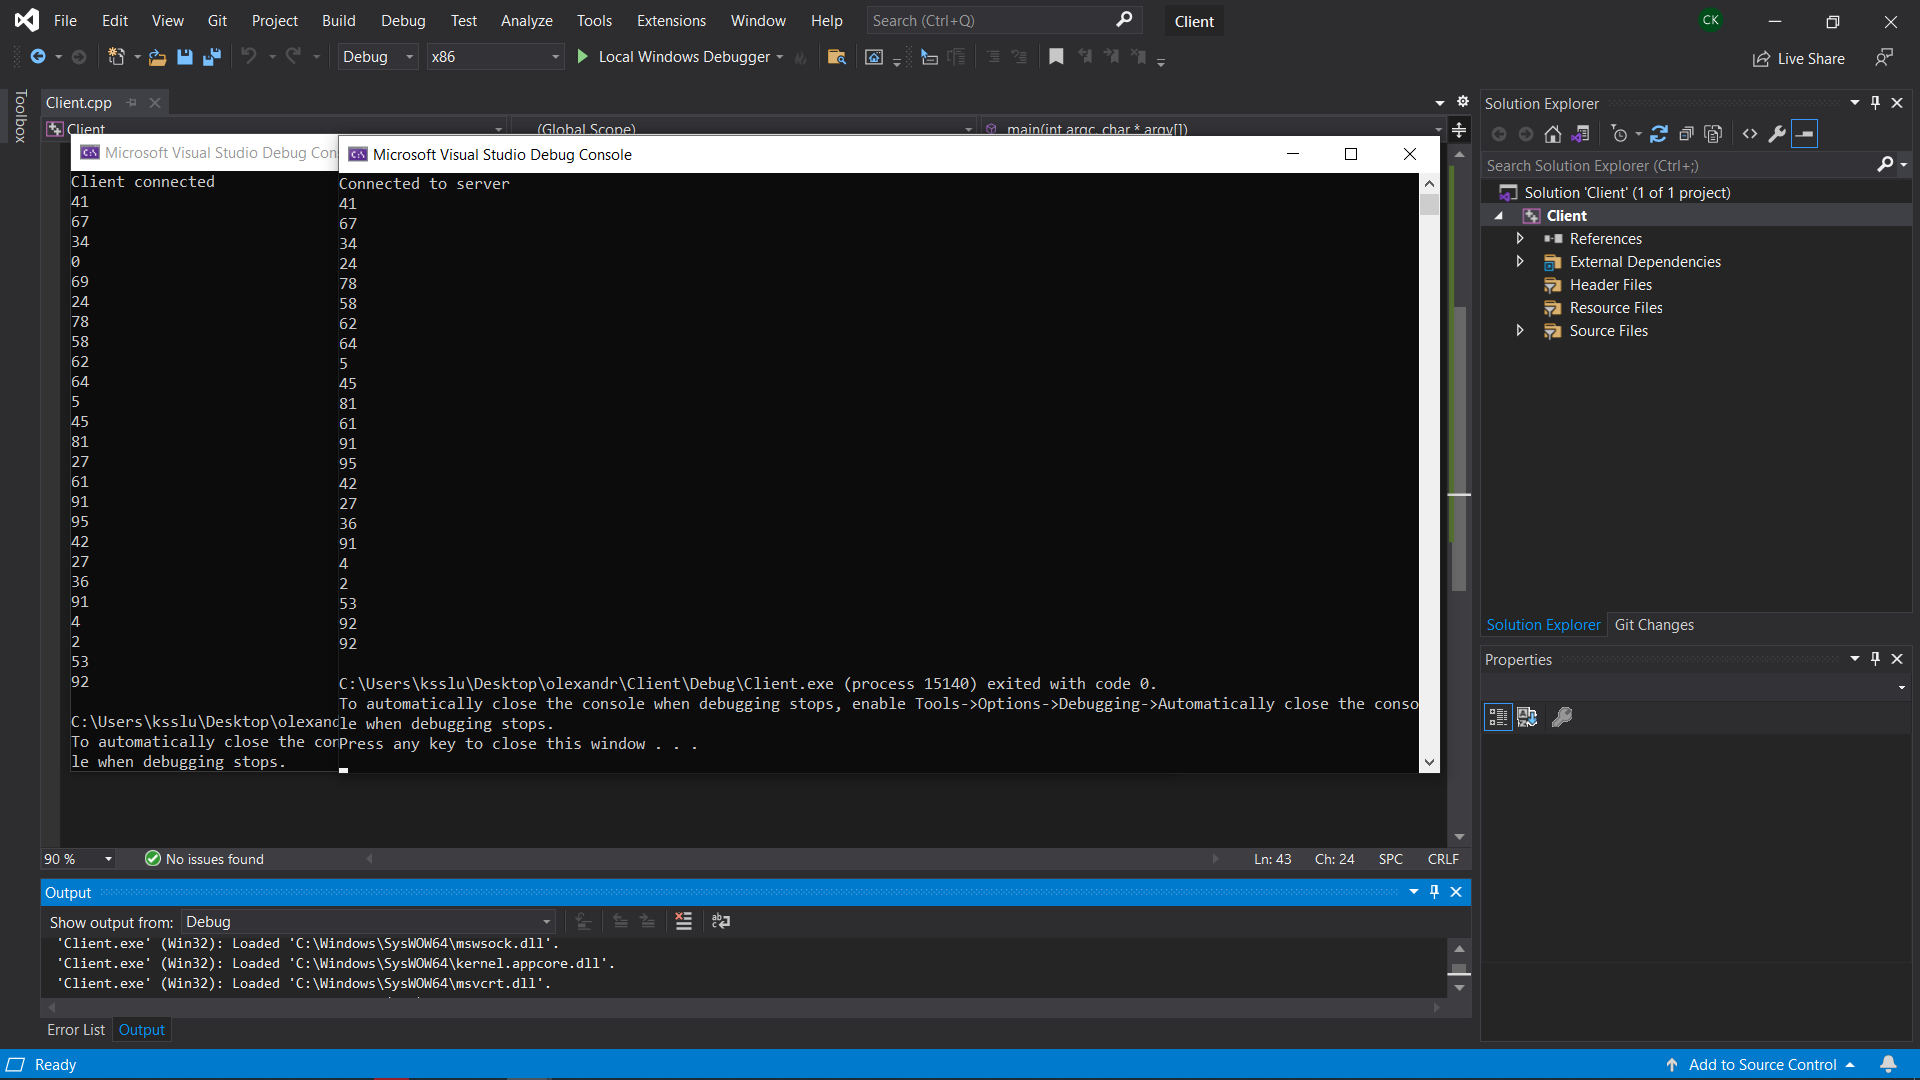Pin the Solution Explorer panel
Viewport: 1920px width, 1080px height.
tap(1875, 103)
